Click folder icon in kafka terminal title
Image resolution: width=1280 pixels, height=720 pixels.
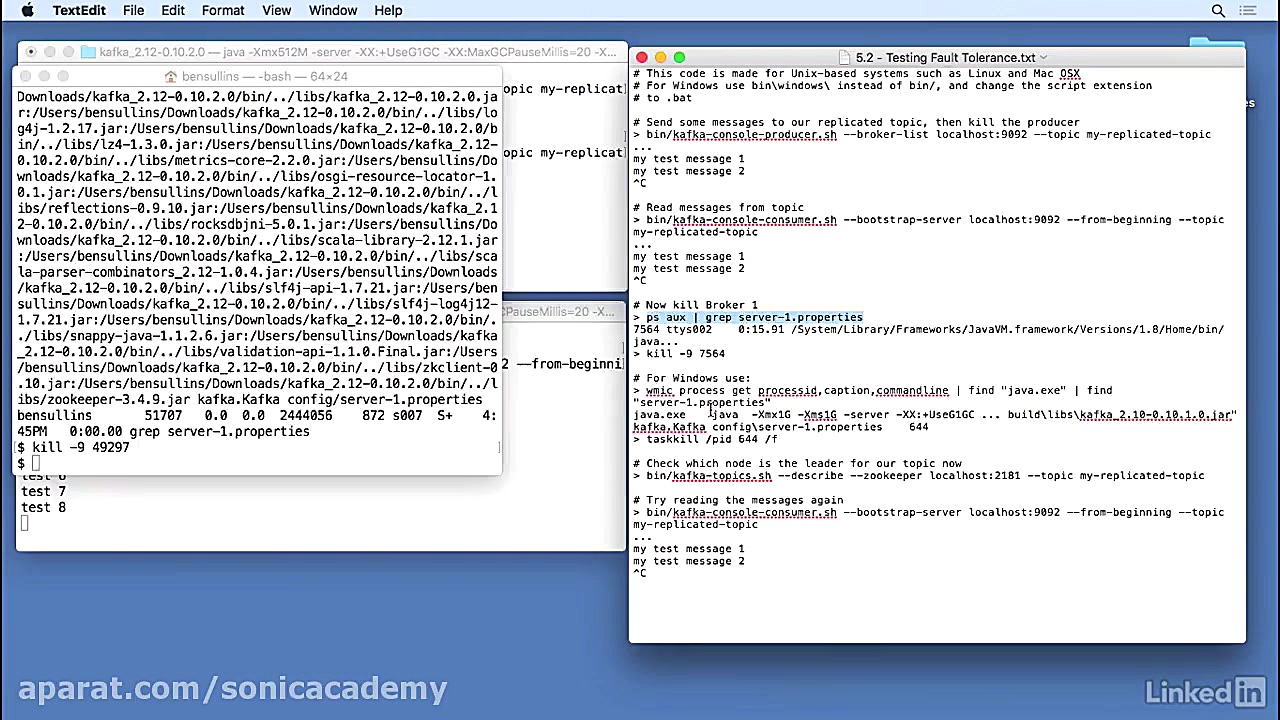[x=88, y=52]
